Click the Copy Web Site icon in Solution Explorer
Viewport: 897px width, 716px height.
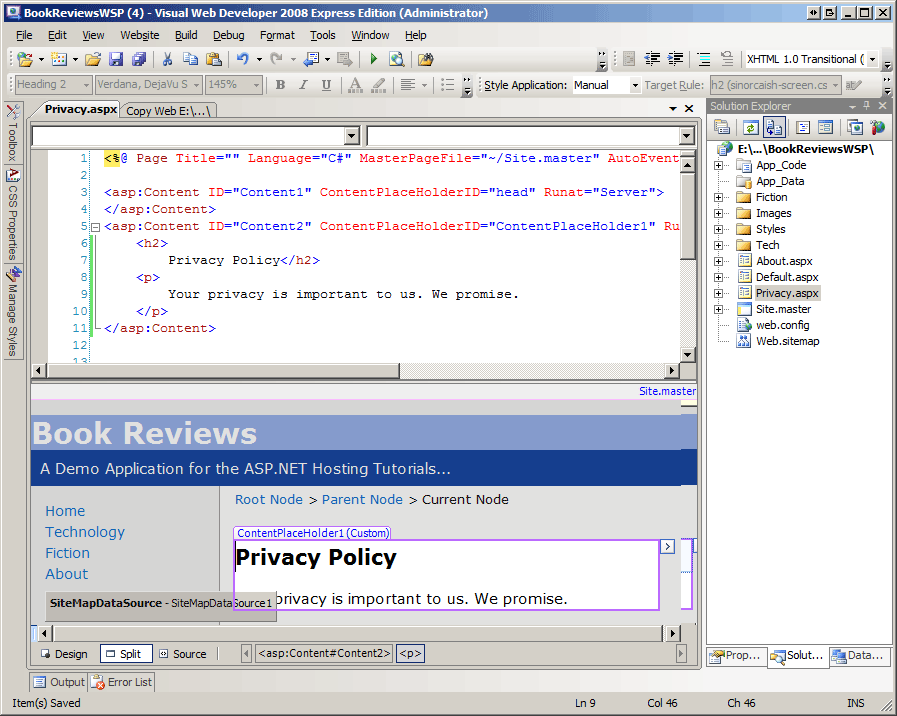854,127
